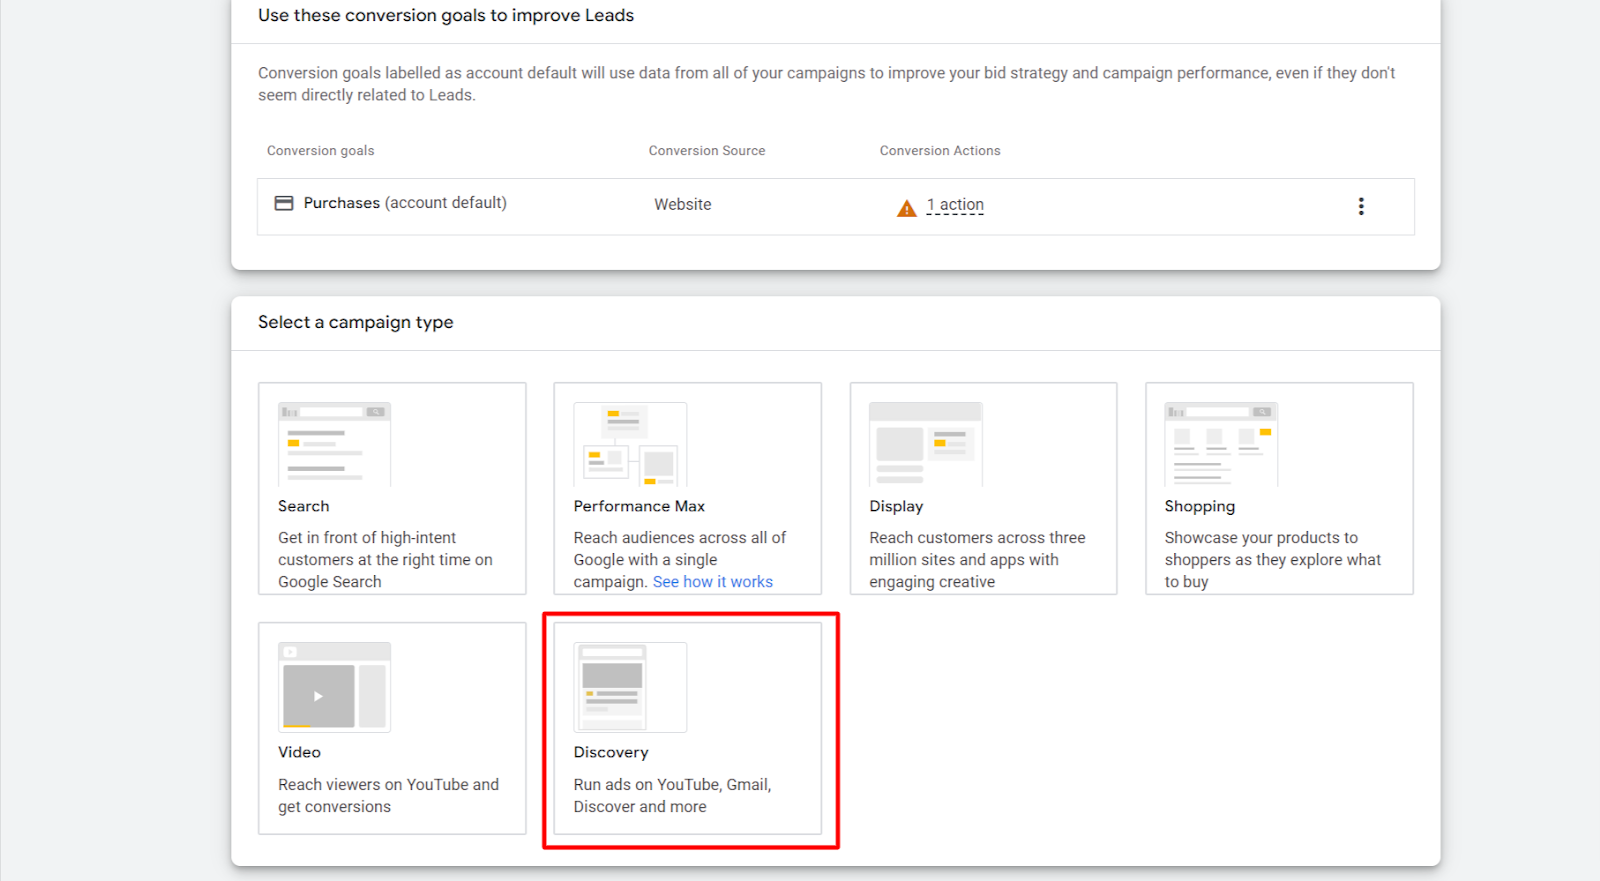Pick the Display campaign type title
Image resolution: width=1600 pixels, height=881 pixels.
896,506
